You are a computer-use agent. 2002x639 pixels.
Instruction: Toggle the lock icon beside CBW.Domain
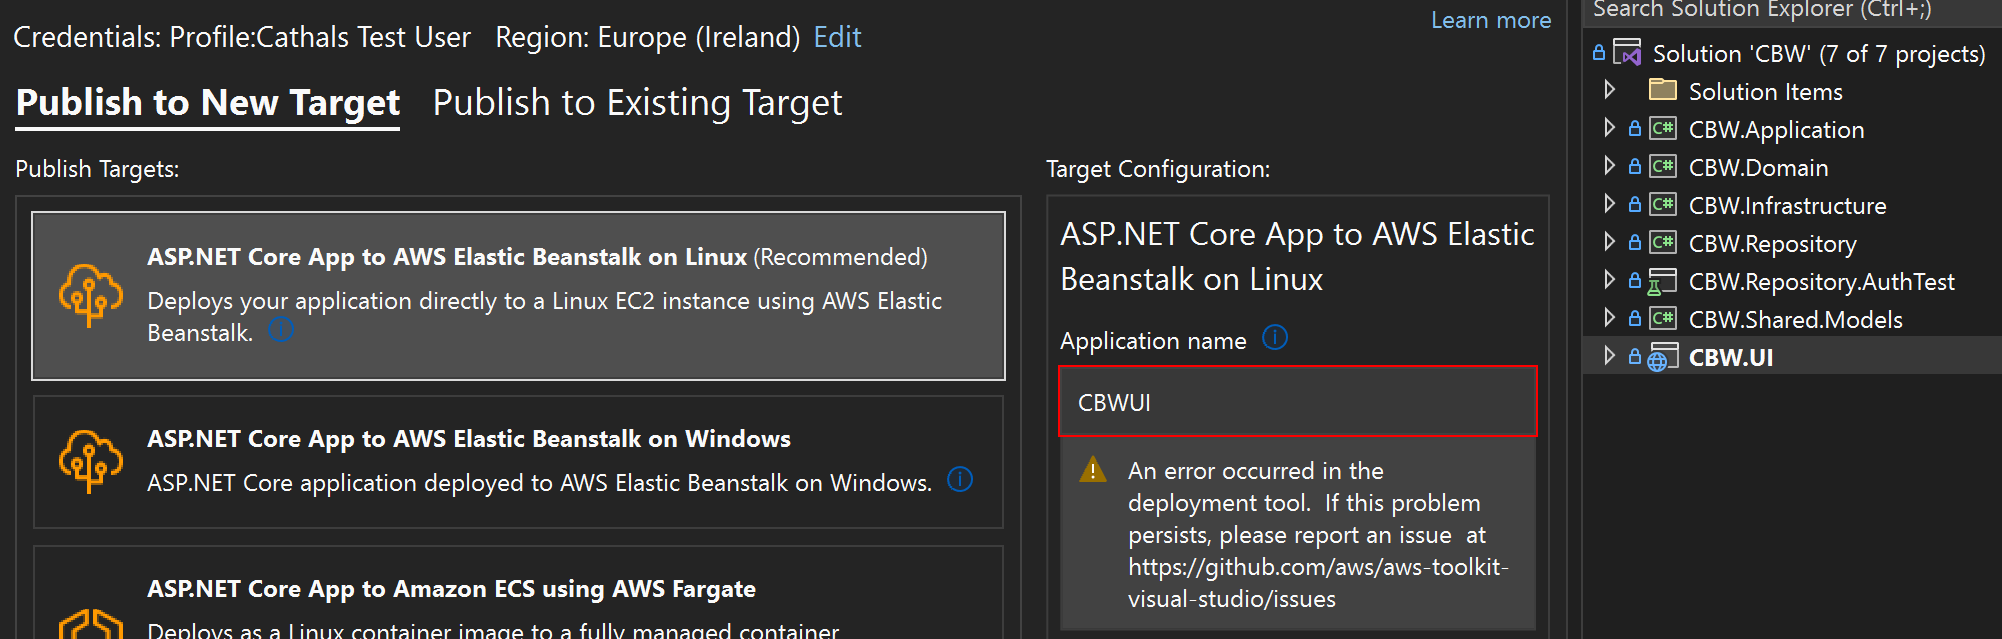pyautogui.click(x=1635, y=166)
